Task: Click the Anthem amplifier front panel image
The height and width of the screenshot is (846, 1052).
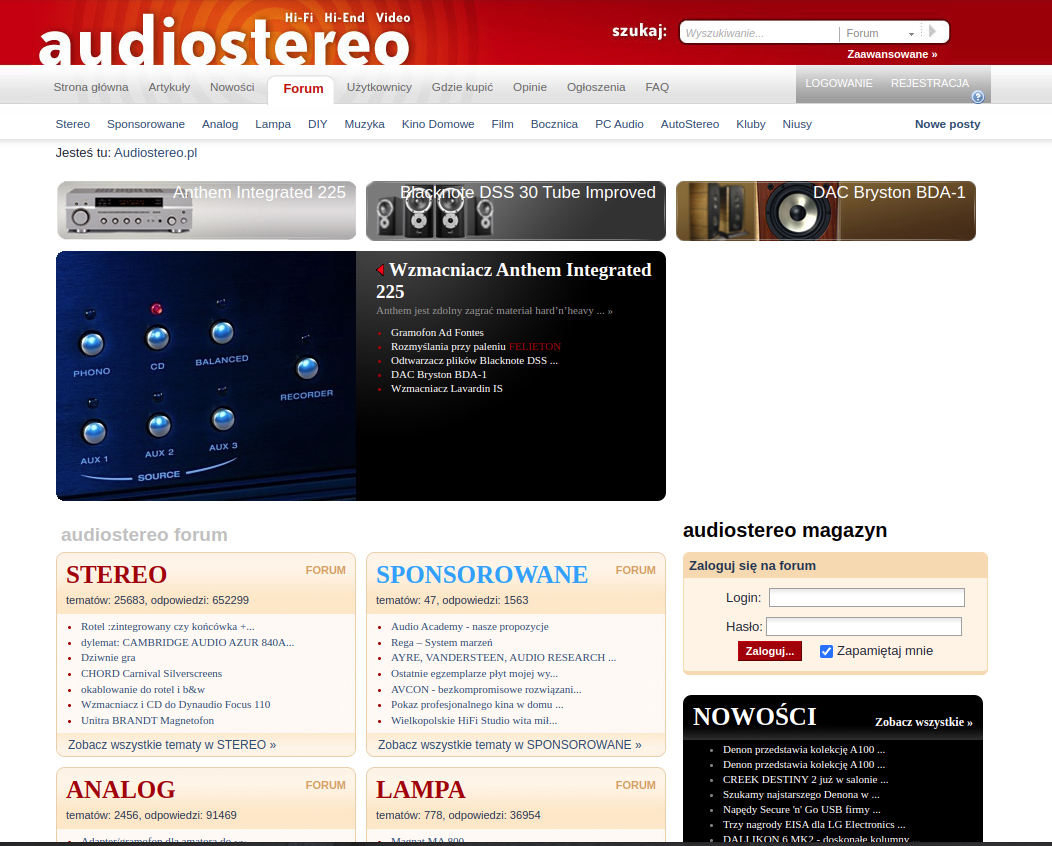Action: click(x=206, y=376)
